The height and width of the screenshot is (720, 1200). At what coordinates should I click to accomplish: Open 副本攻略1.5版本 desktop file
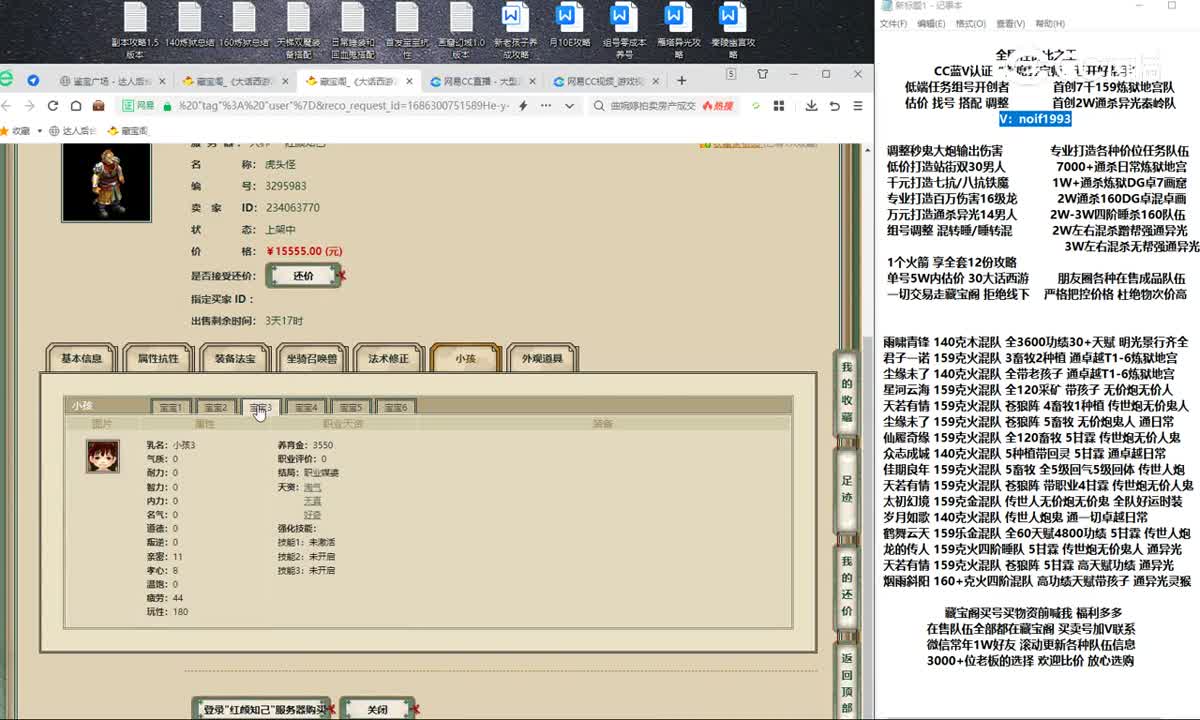tap(135, 28)
